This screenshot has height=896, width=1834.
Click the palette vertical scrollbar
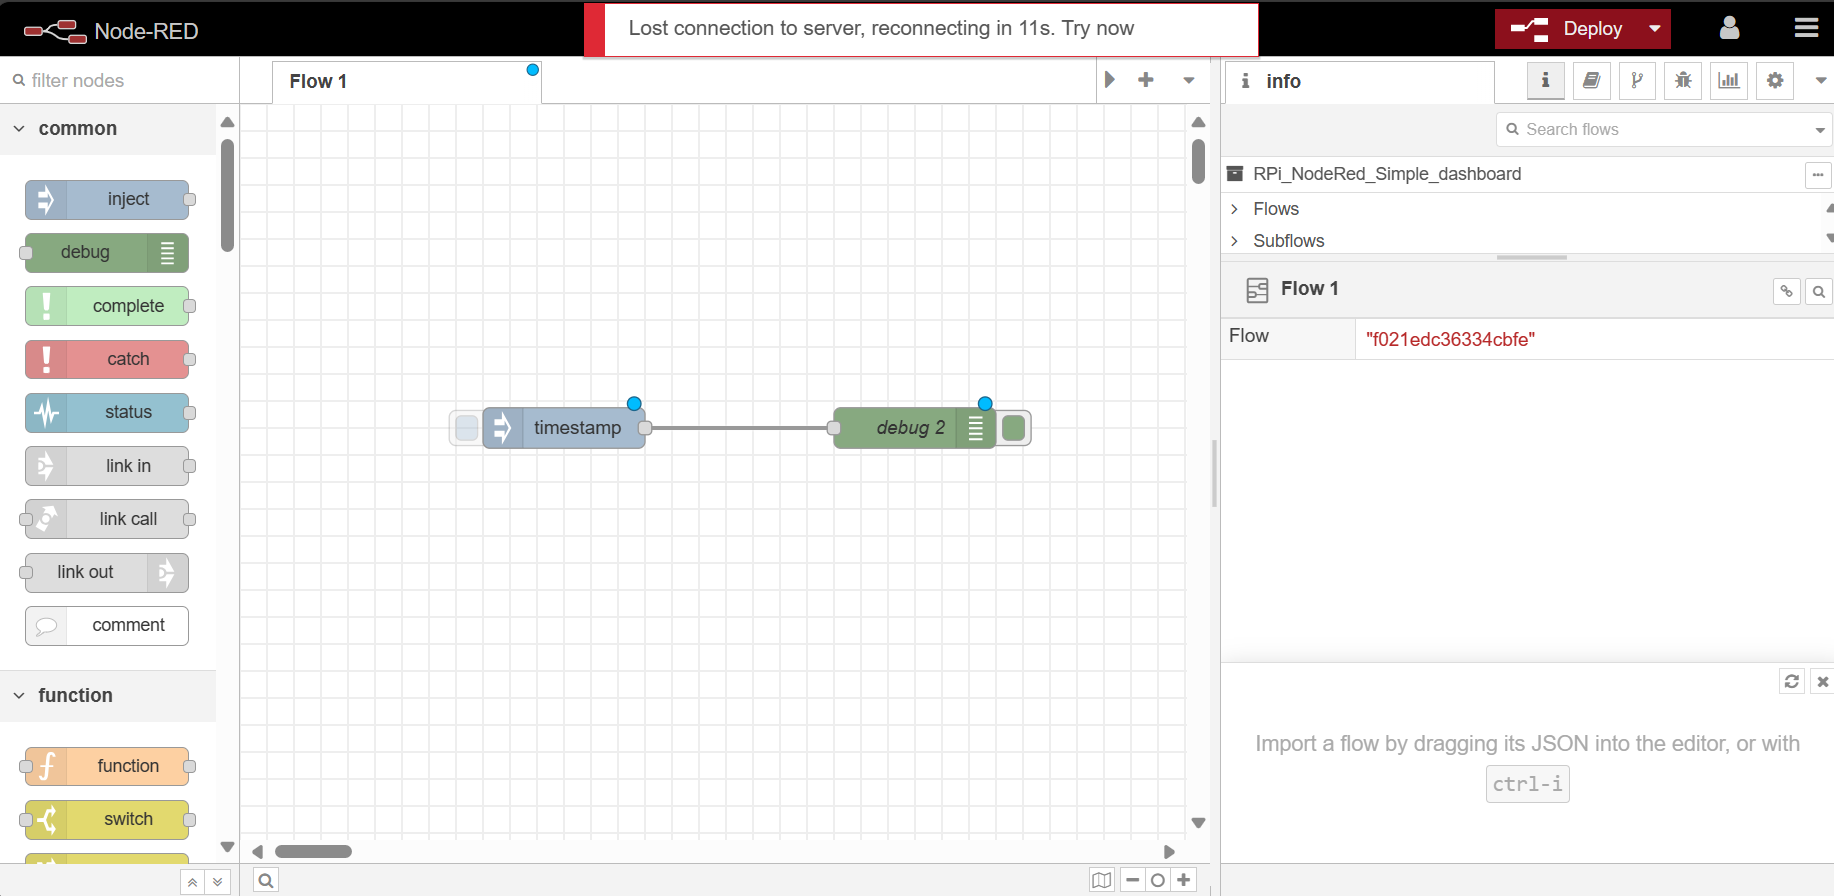228,195
